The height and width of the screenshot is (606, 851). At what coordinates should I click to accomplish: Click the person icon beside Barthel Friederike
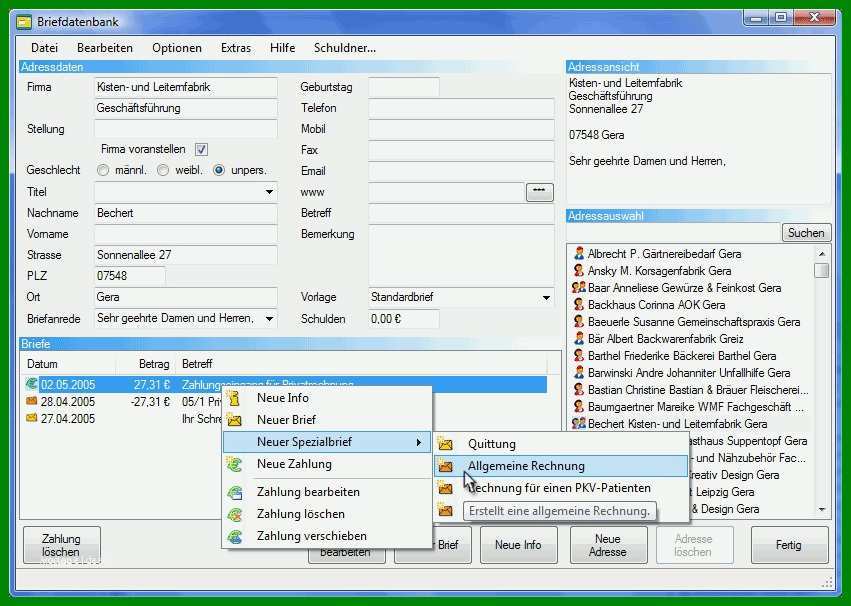579,355
